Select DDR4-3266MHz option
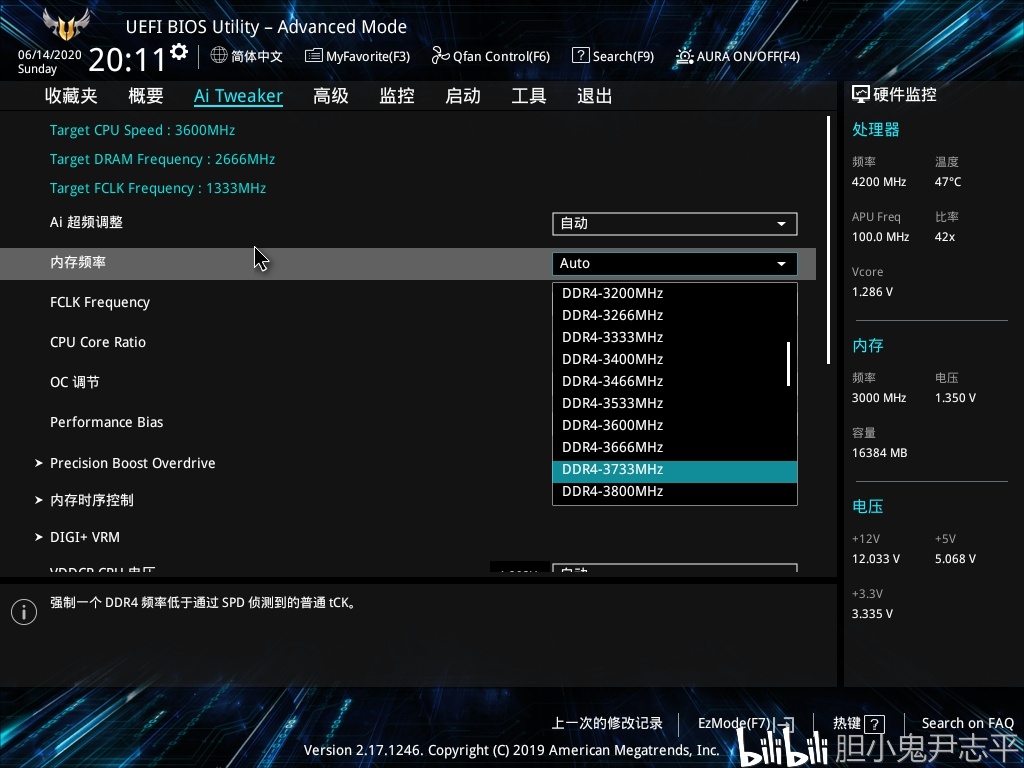The width and height of the screenshot is (1024, 768). 675,315
